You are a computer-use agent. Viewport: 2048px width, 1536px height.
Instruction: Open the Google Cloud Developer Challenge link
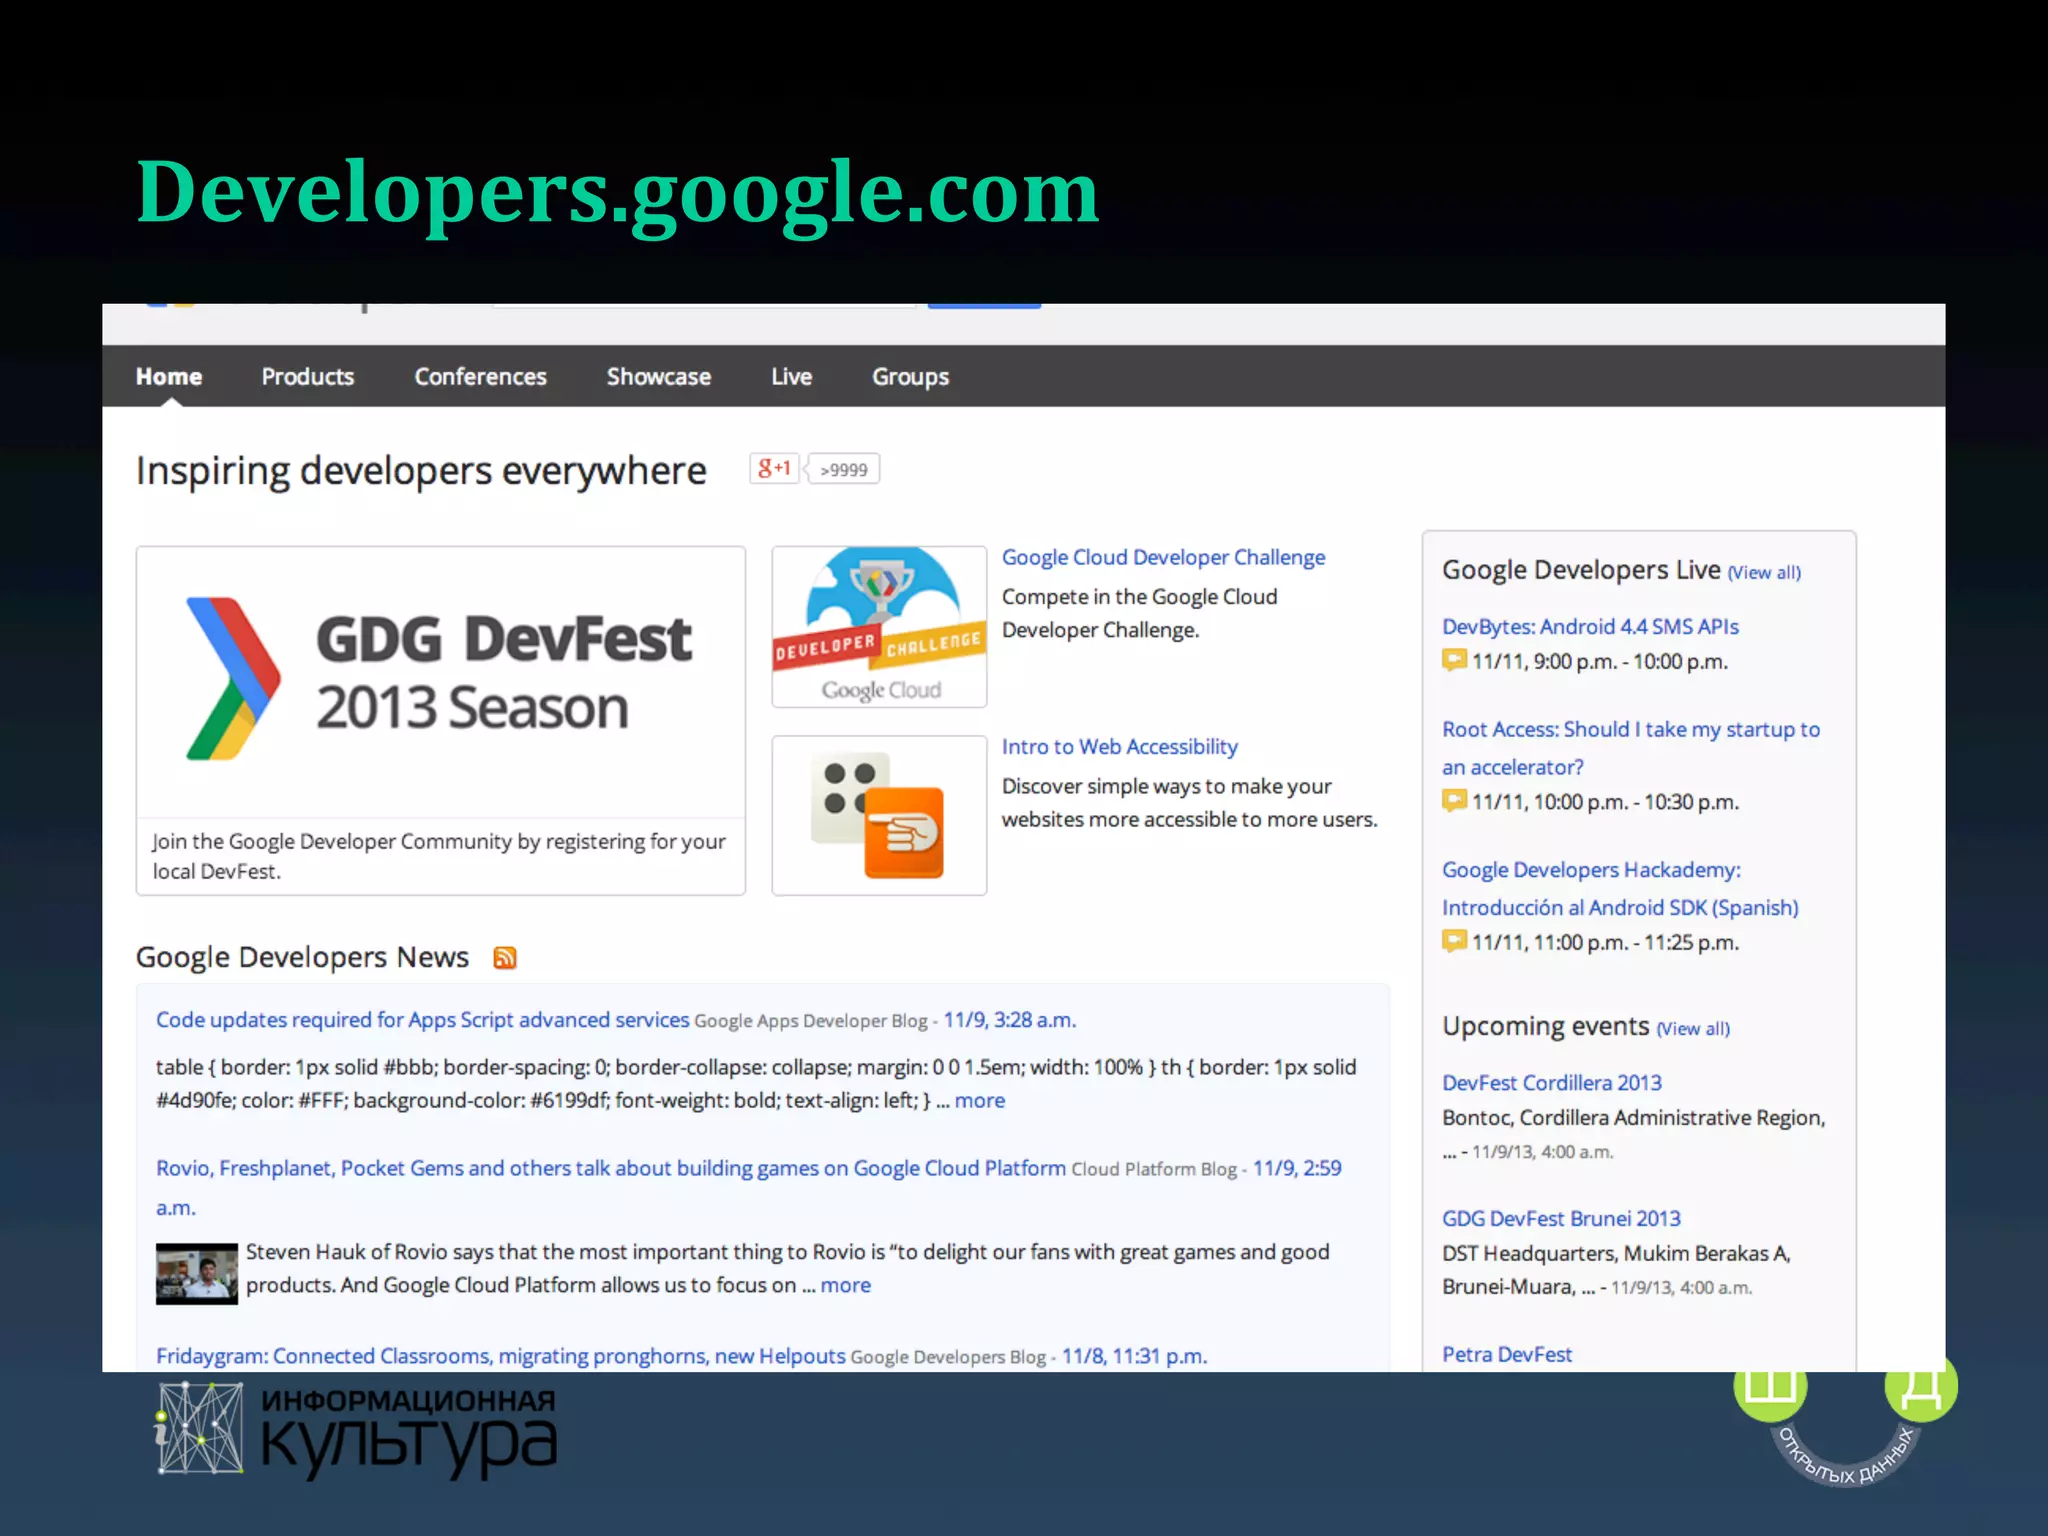pos(1164,558)
